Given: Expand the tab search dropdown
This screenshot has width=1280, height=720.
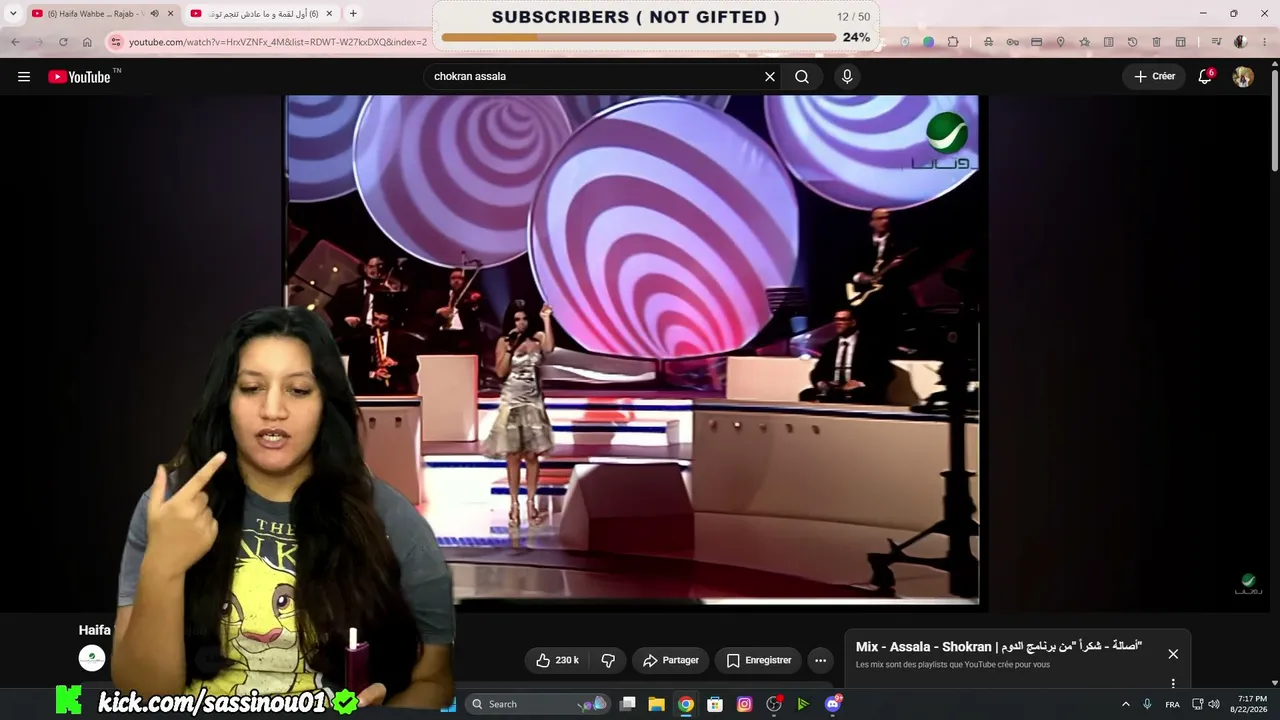Looking at the screenshot, I should (x=13, y=14).
